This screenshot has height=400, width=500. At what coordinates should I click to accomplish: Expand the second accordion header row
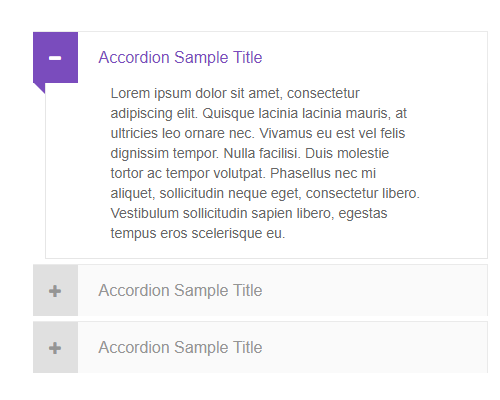pos(260,290)
